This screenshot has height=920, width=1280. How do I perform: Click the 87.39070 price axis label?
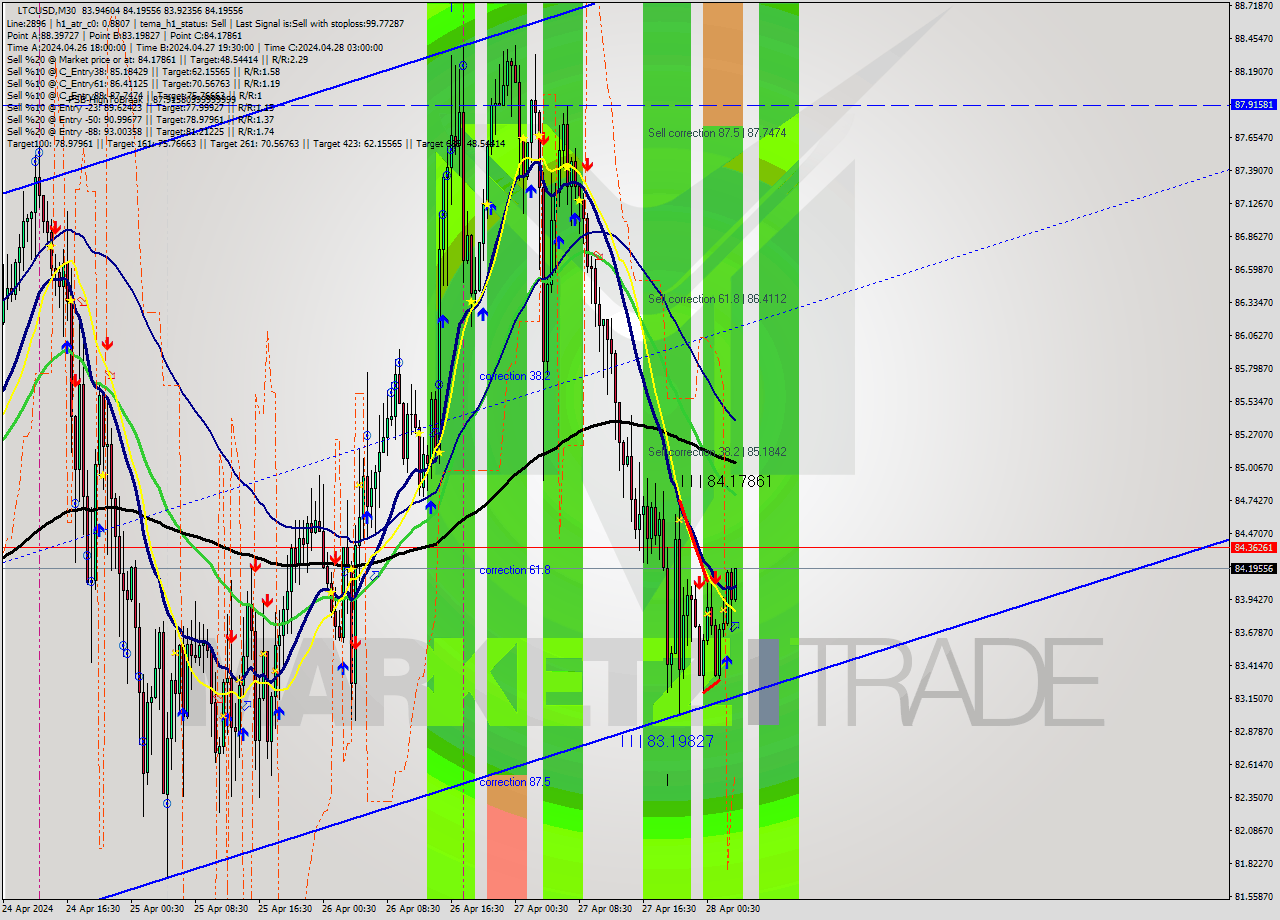[1253, 170]
